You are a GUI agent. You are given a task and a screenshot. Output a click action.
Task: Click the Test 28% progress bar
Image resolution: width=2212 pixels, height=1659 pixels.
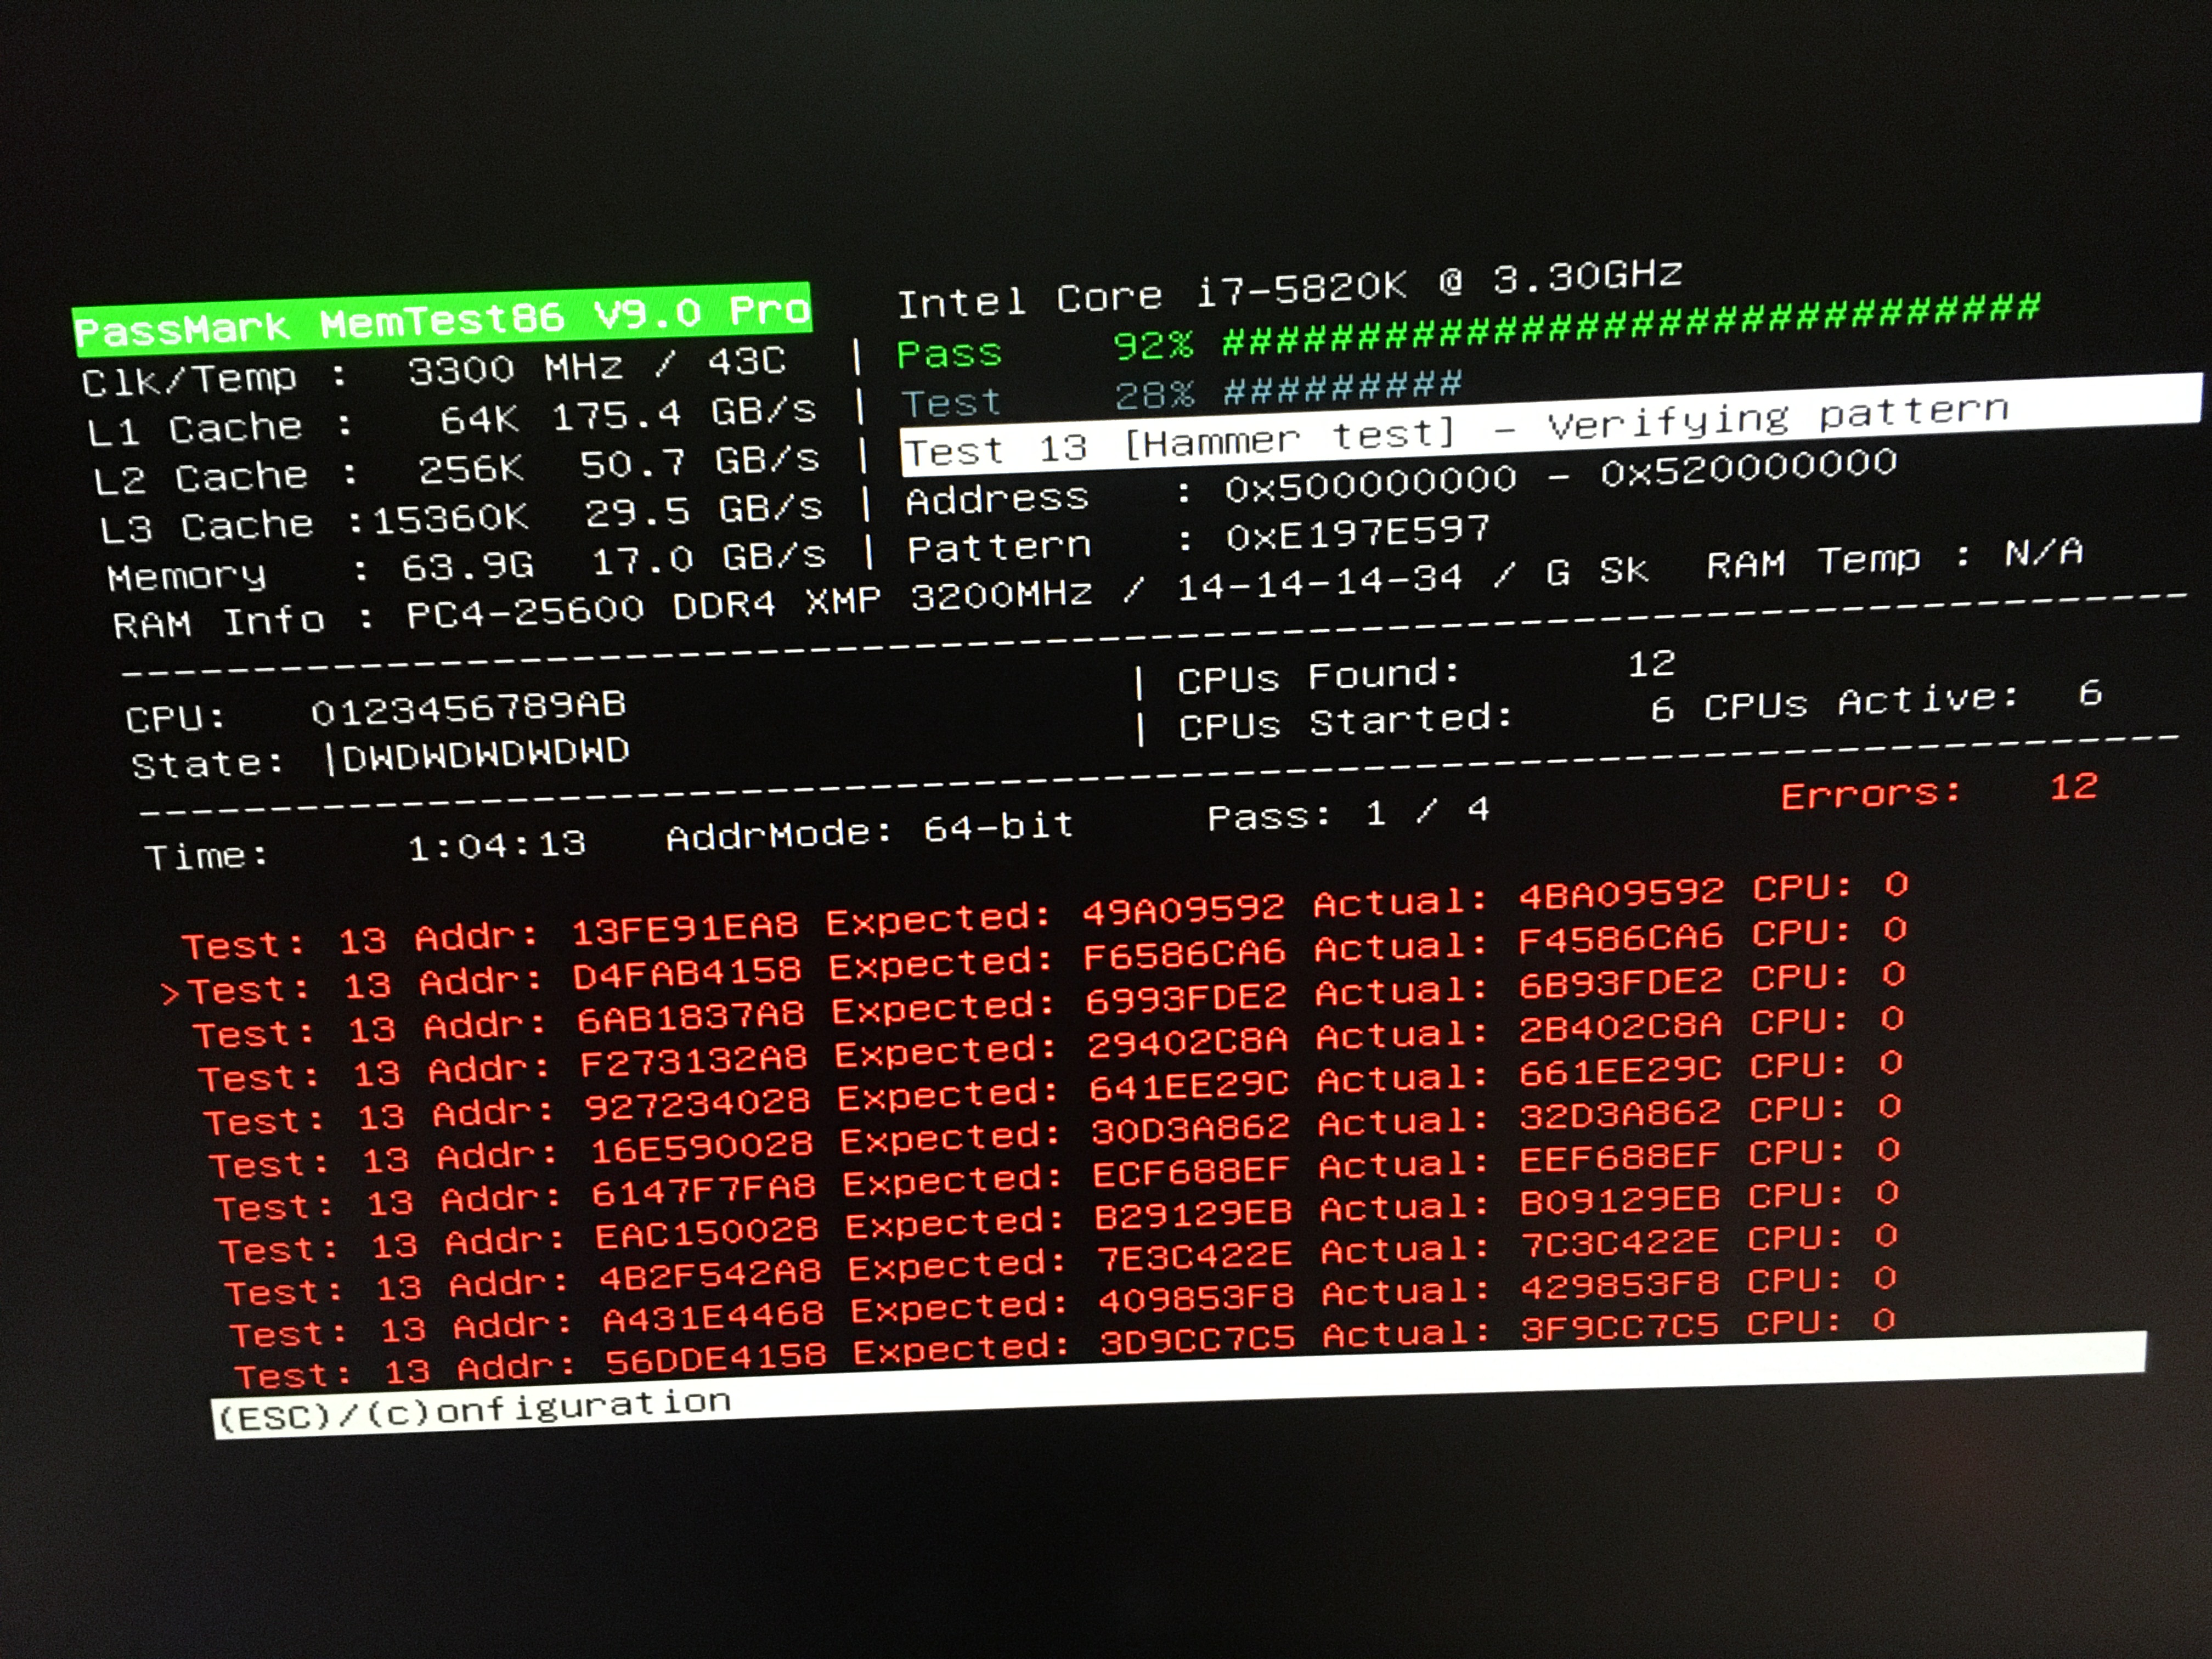tap(1342, 388)
